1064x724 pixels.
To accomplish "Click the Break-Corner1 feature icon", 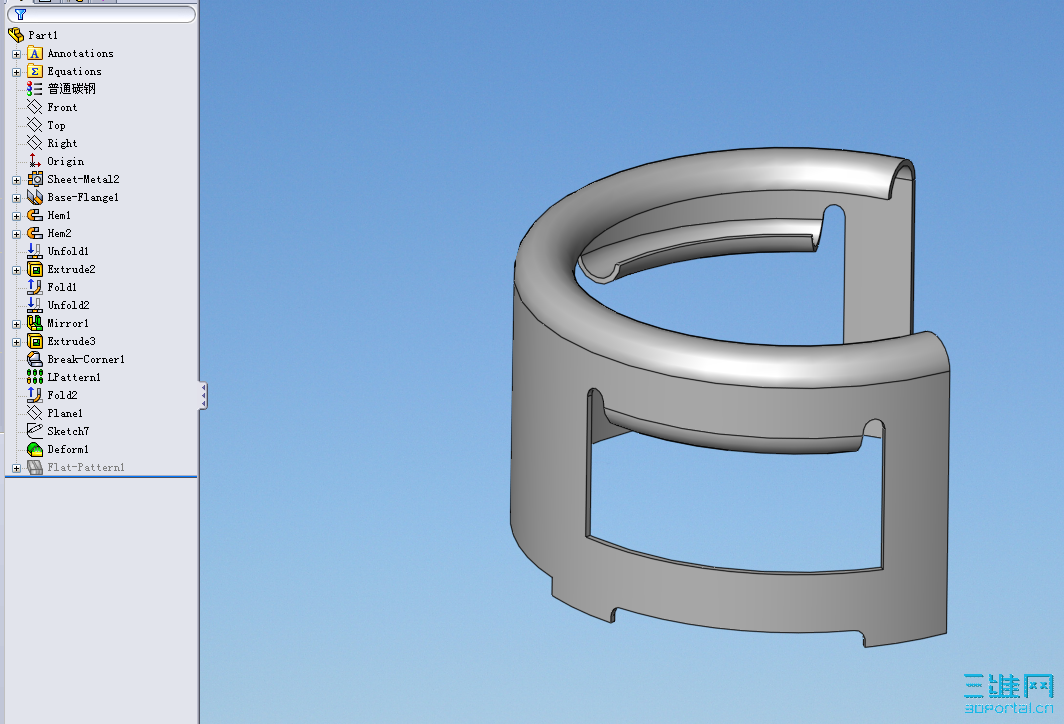I will point(35,359).
